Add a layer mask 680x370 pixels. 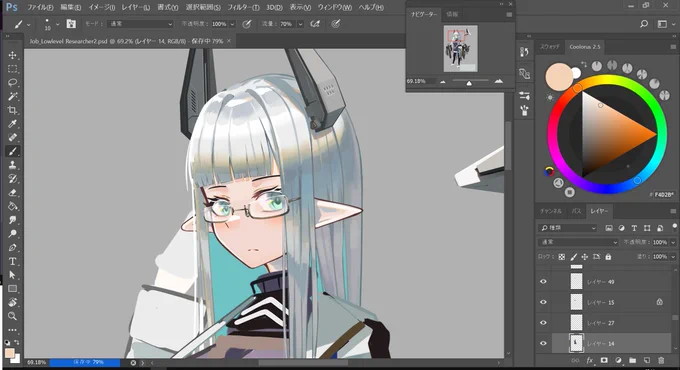604,360
